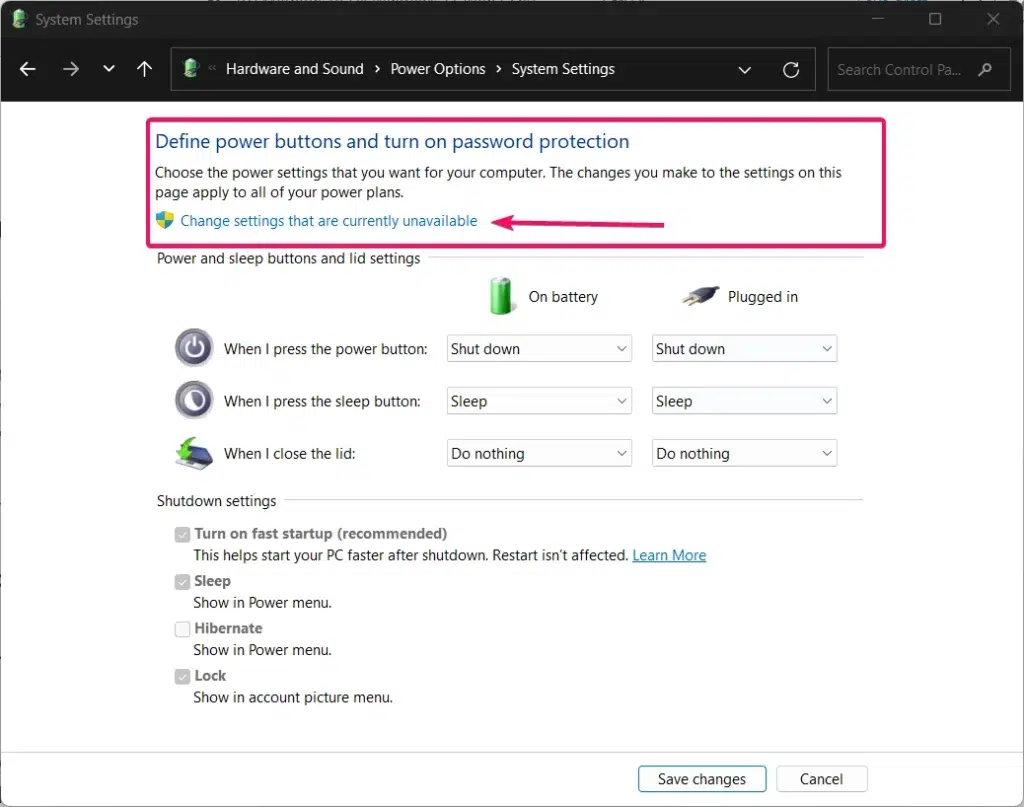This screenshot has width=1024, height=807.
Task: Click "Plugged in" column label
Action: pos(763,296)
